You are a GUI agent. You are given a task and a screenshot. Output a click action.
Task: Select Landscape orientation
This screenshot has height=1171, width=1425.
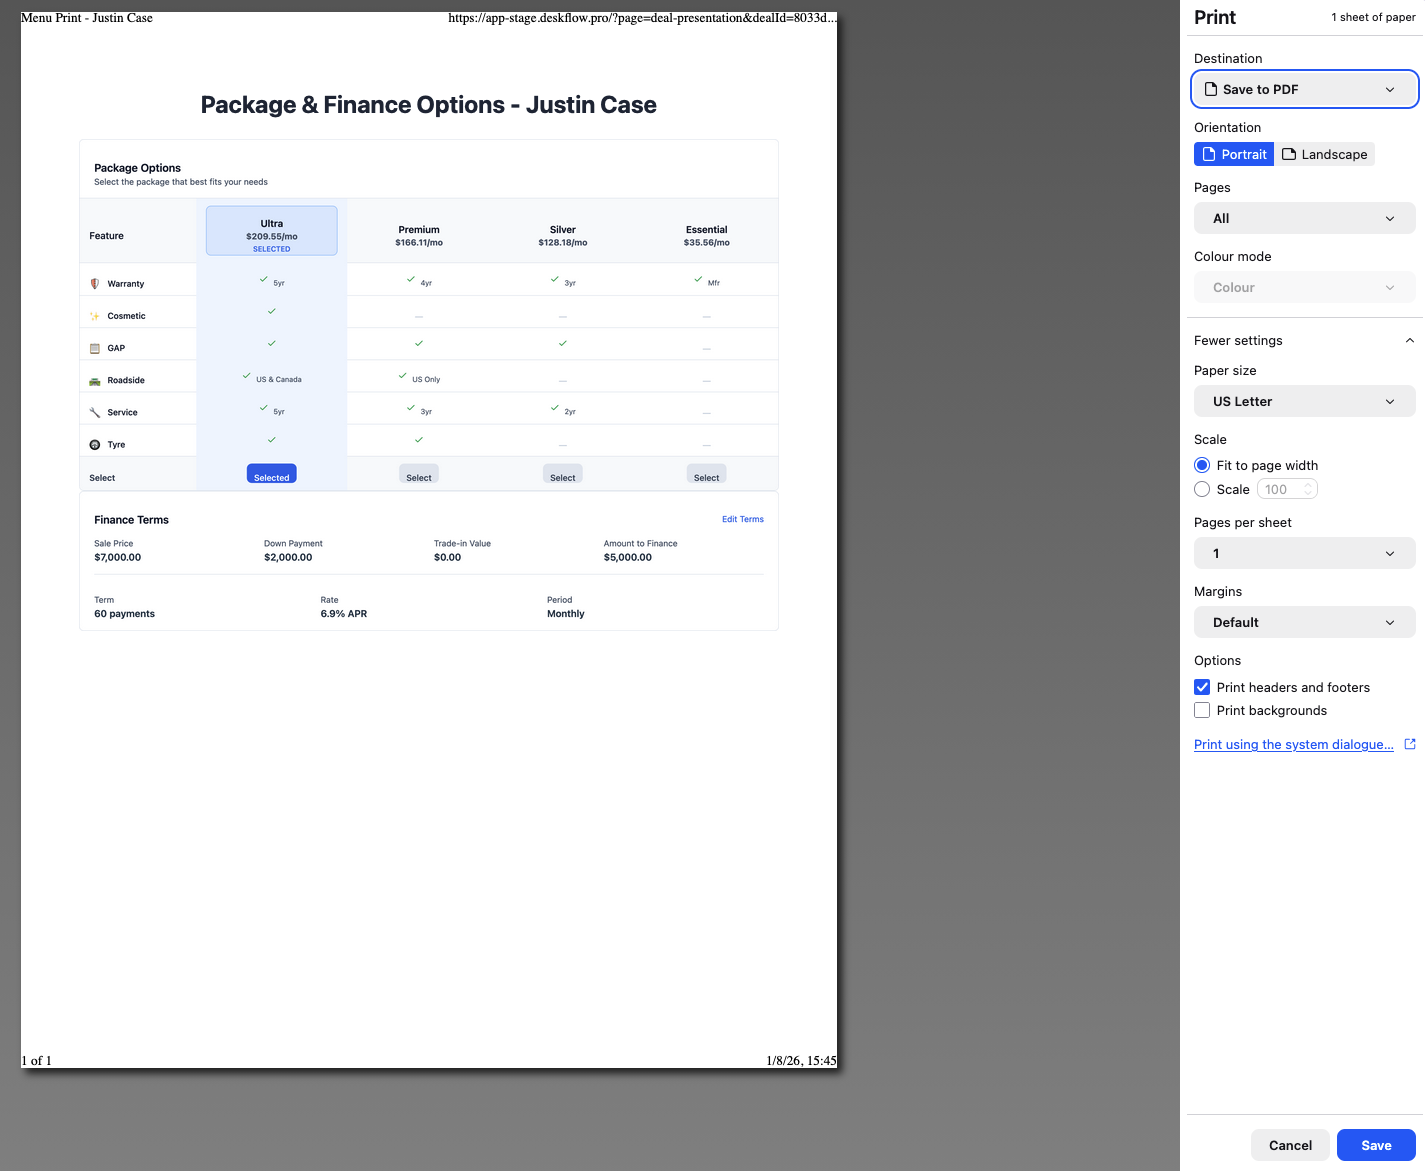[1324, 154]
